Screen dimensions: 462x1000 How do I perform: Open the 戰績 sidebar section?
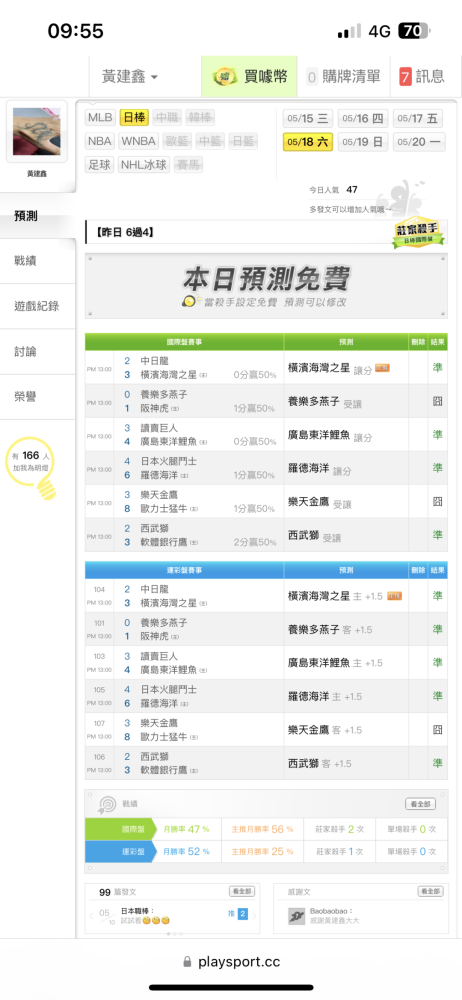38,261
